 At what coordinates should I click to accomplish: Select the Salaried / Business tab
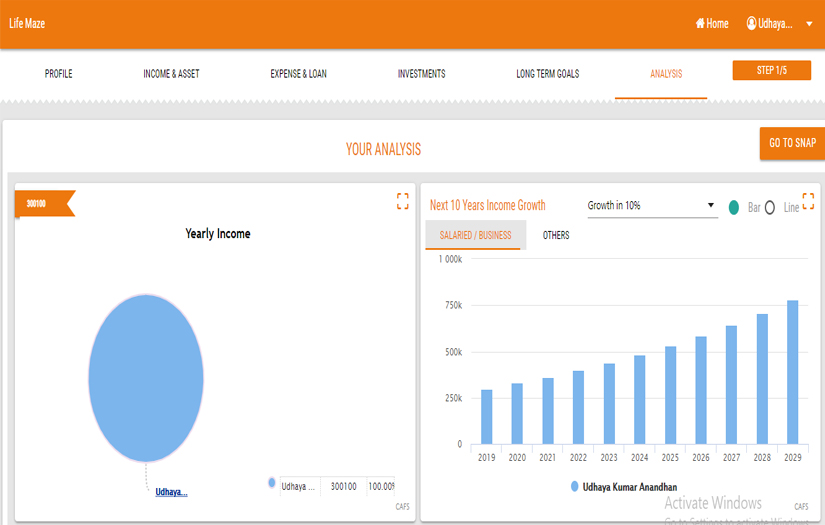(475, 235)
